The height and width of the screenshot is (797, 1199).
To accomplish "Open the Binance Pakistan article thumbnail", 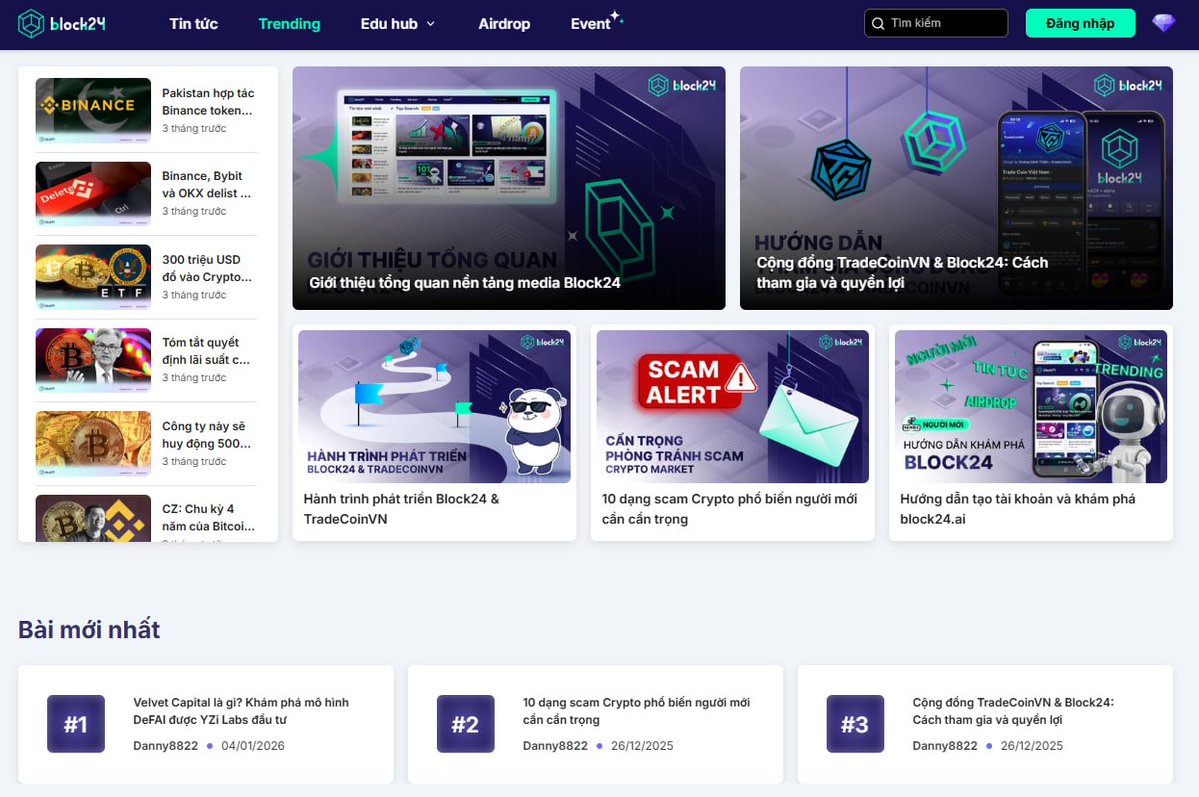I will pyautogui.click(x=93, y=110).
